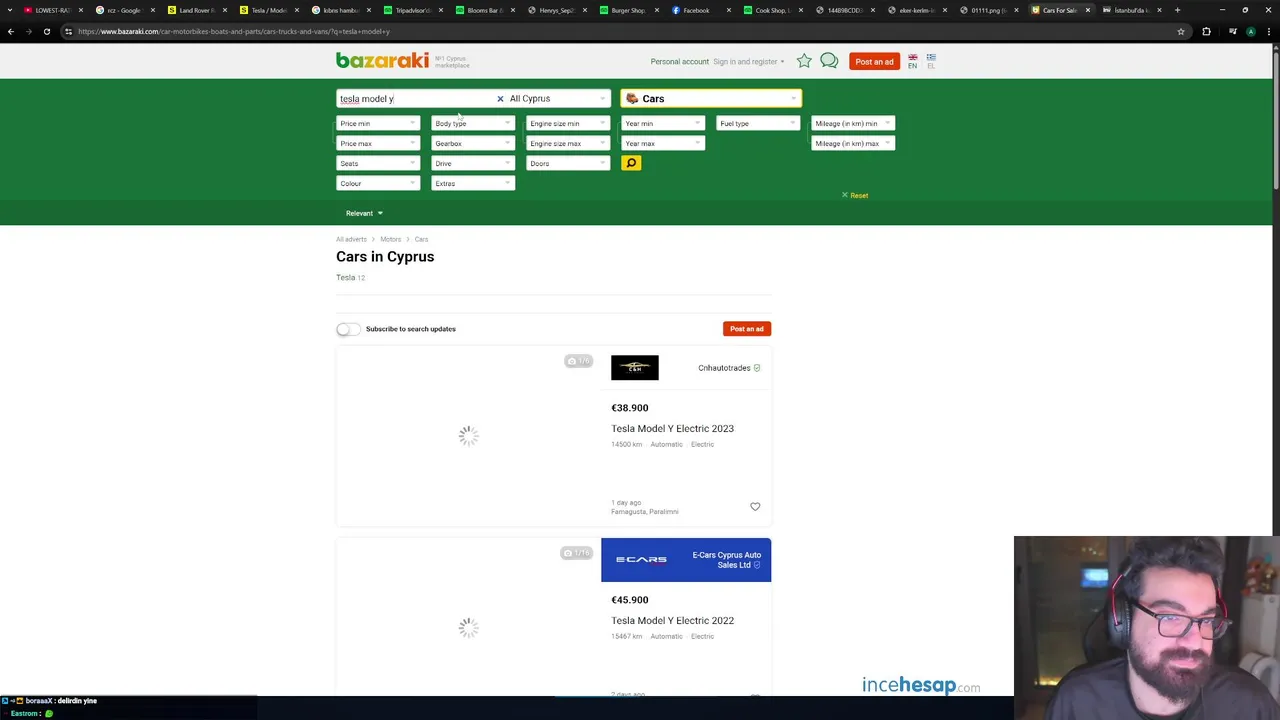
Task: Open the favorites star icon
Action: tap(804, 61)
